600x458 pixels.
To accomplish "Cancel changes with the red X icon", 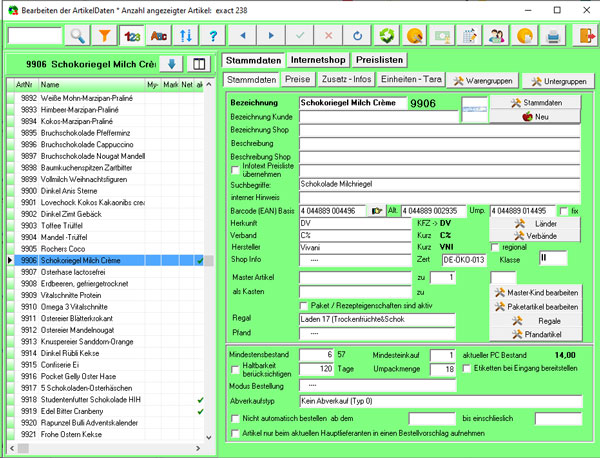I will tap(328, 36).
